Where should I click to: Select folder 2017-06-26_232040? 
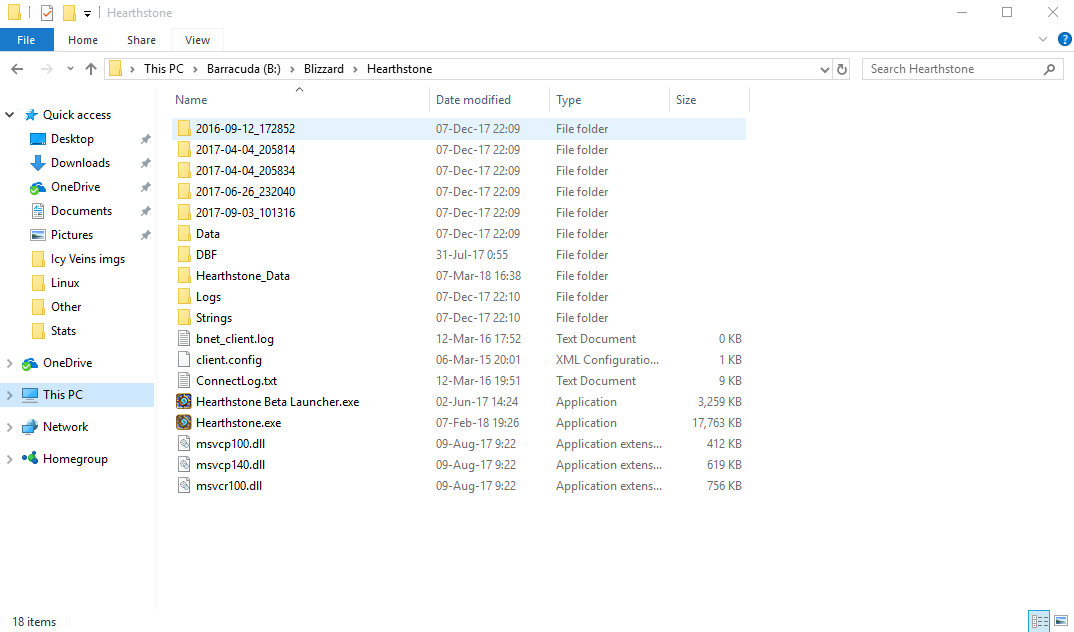[x=458, y=192]
